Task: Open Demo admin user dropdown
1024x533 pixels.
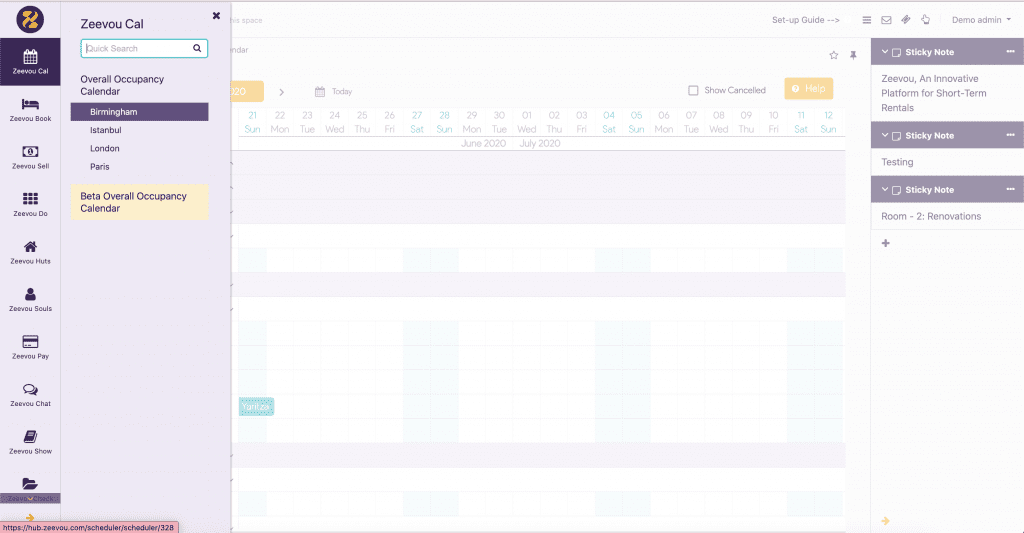Action: (981, 20)
